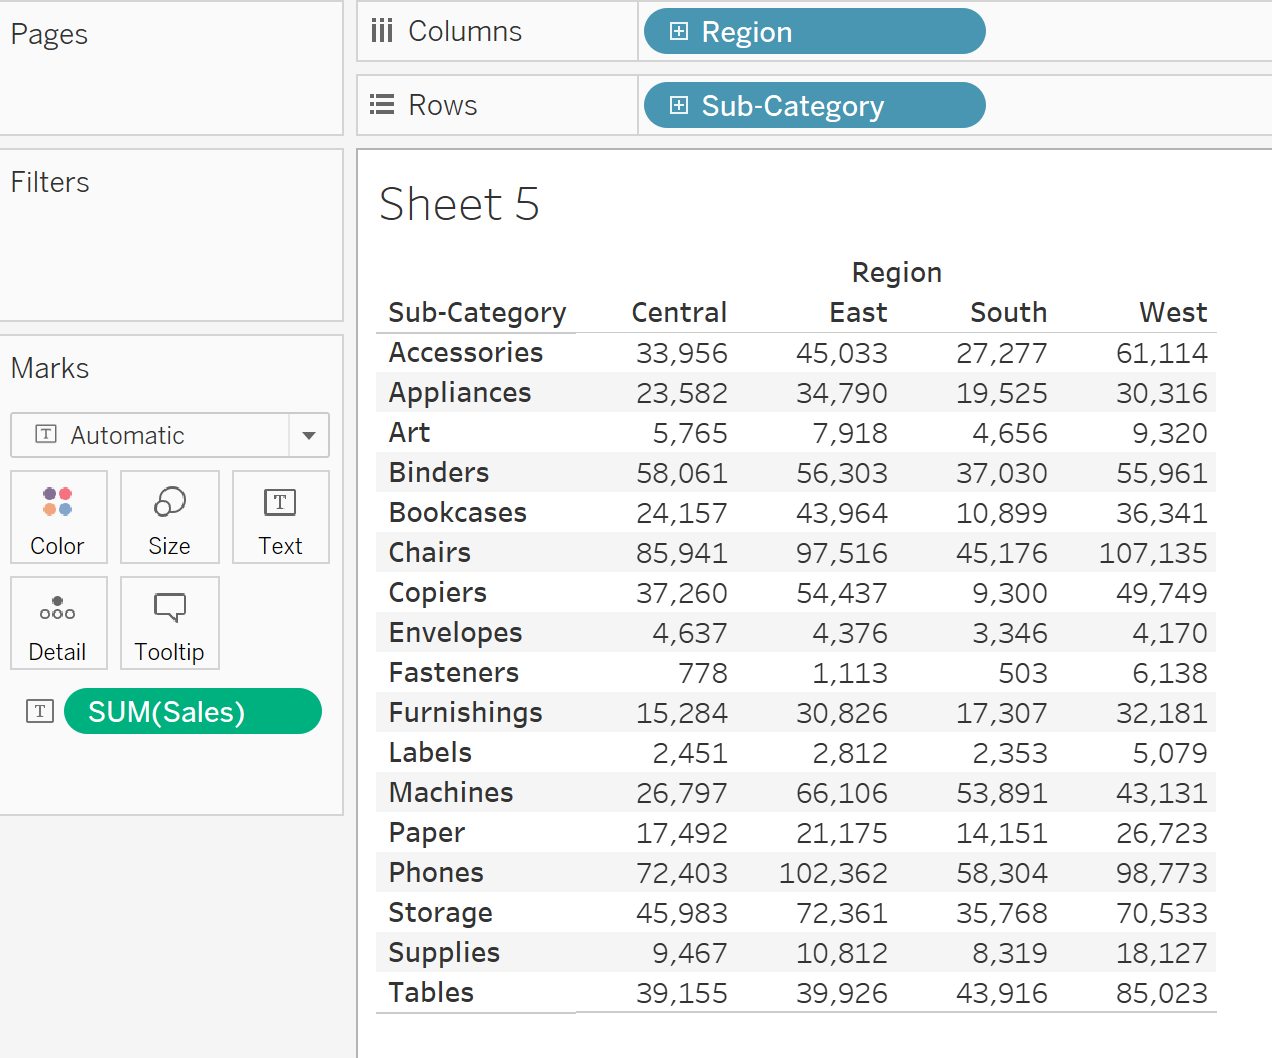Click the Sheet 5 title

[459, 204]
